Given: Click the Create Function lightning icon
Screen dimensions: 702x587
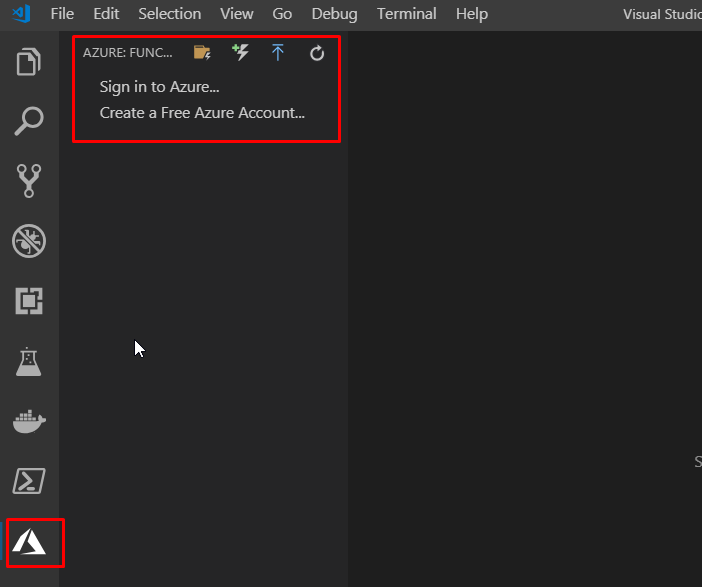Looking at the screenshot, I should 240,52.
